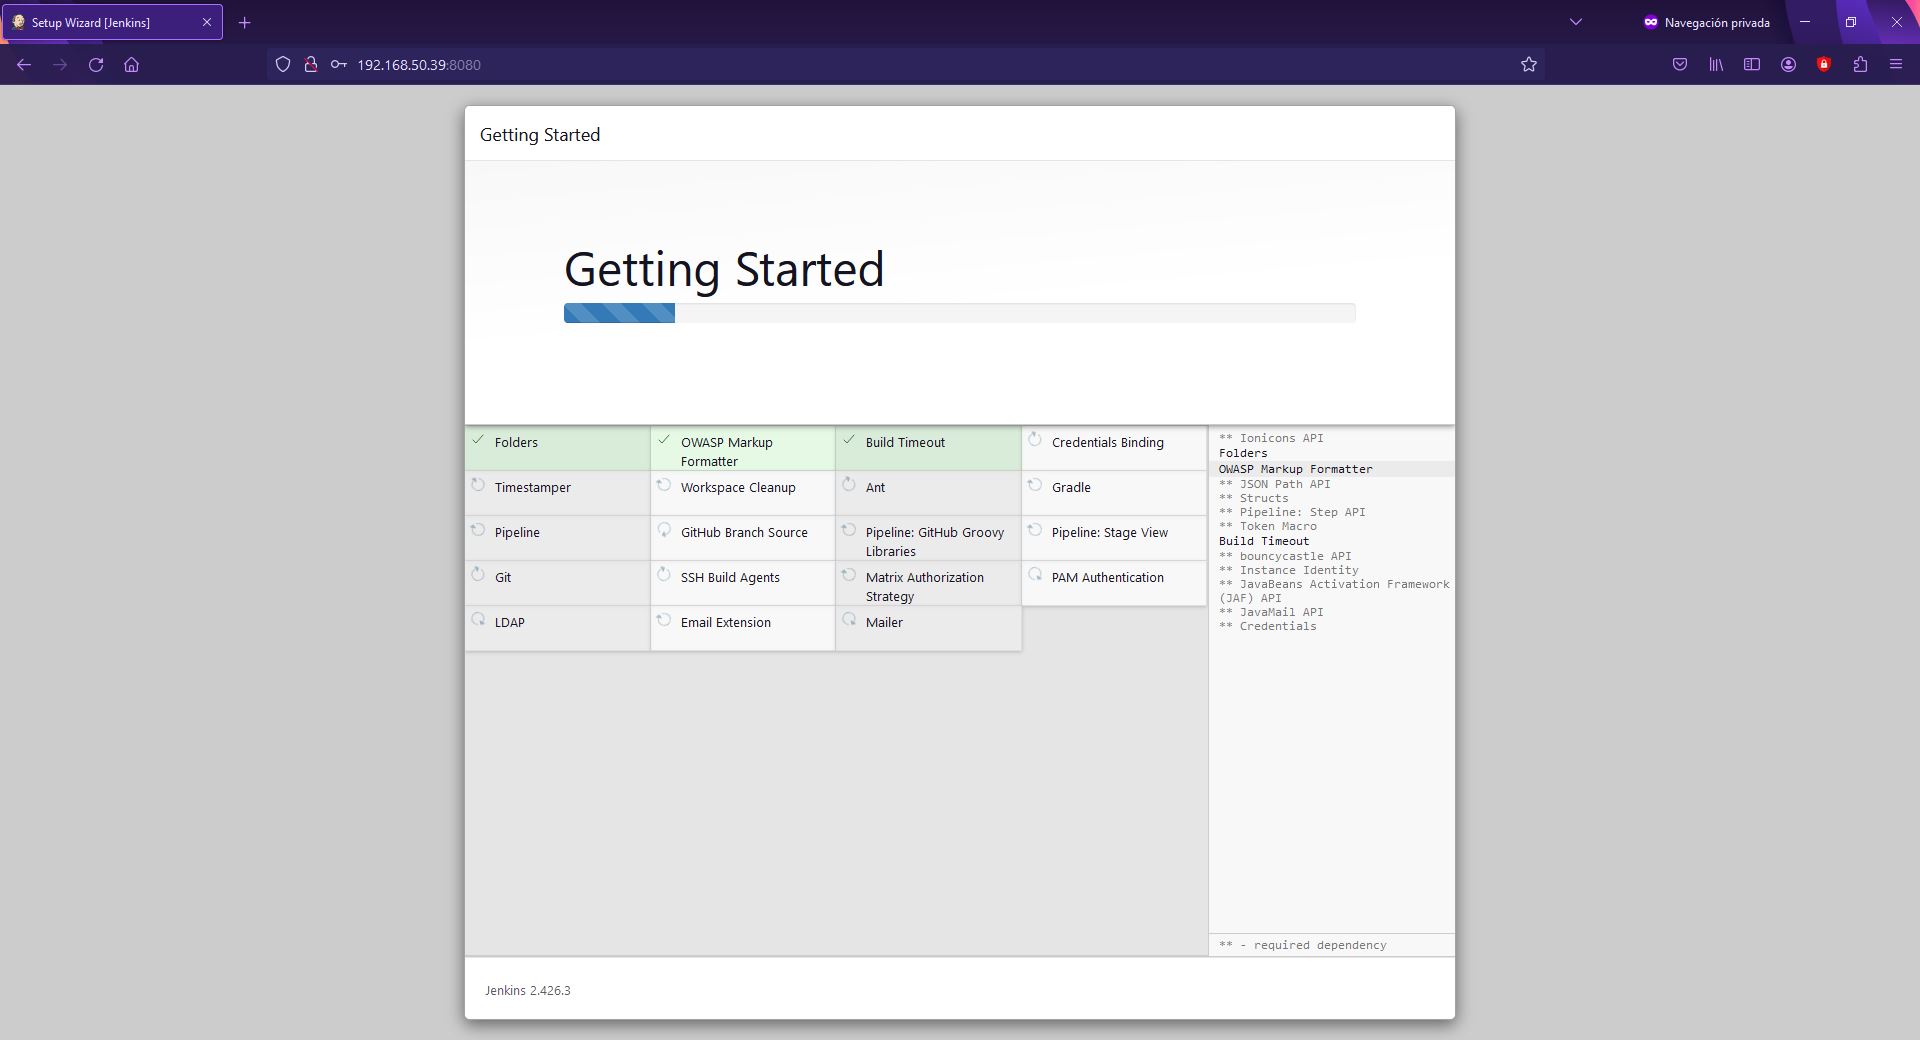Viewport: 1920px width, 1040px height.
Task: Select the OWASP Markup Formatter cell
Action: point(743,448)
